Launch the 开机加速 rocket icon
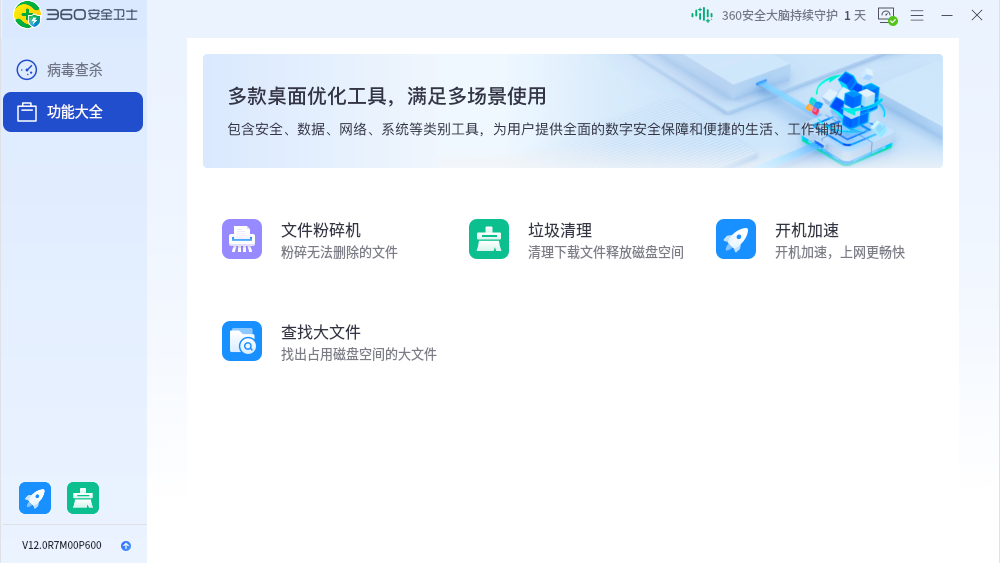This screenshot has height=563, width=1000. [x=735, y=239]
